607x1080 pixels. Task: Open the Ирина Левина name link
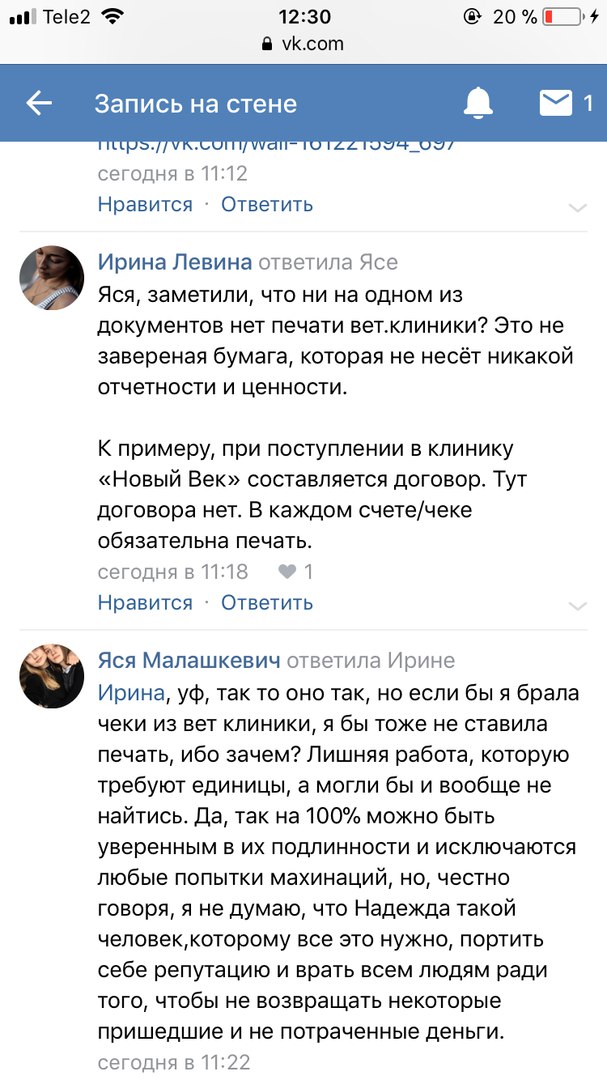pyautogui.click(x=175, y=263)
